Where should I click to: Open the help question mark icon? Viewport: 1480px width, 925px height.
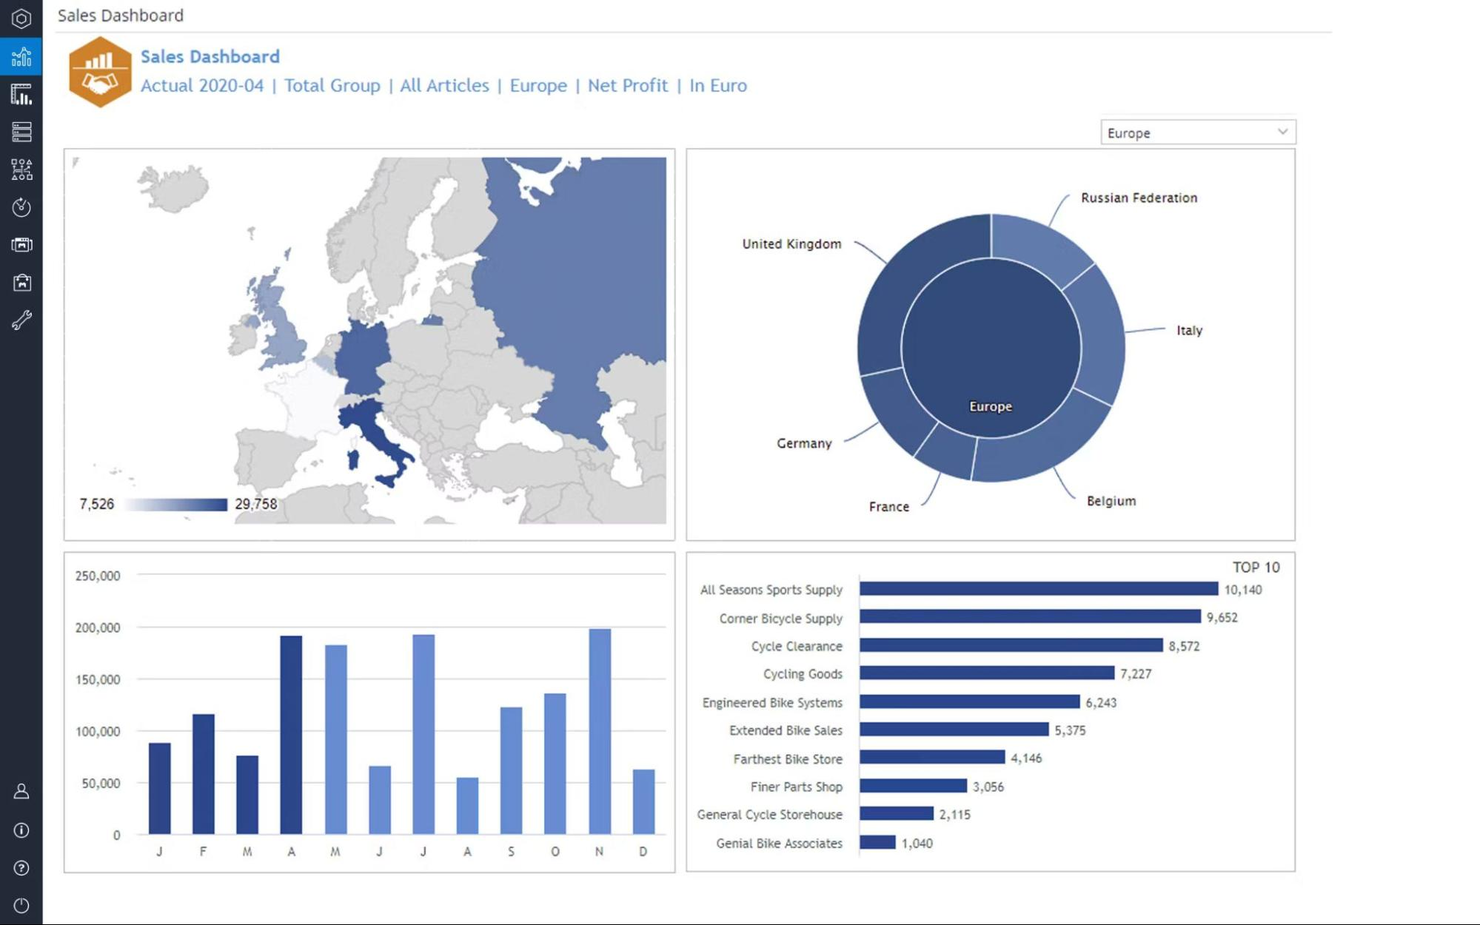21,868
